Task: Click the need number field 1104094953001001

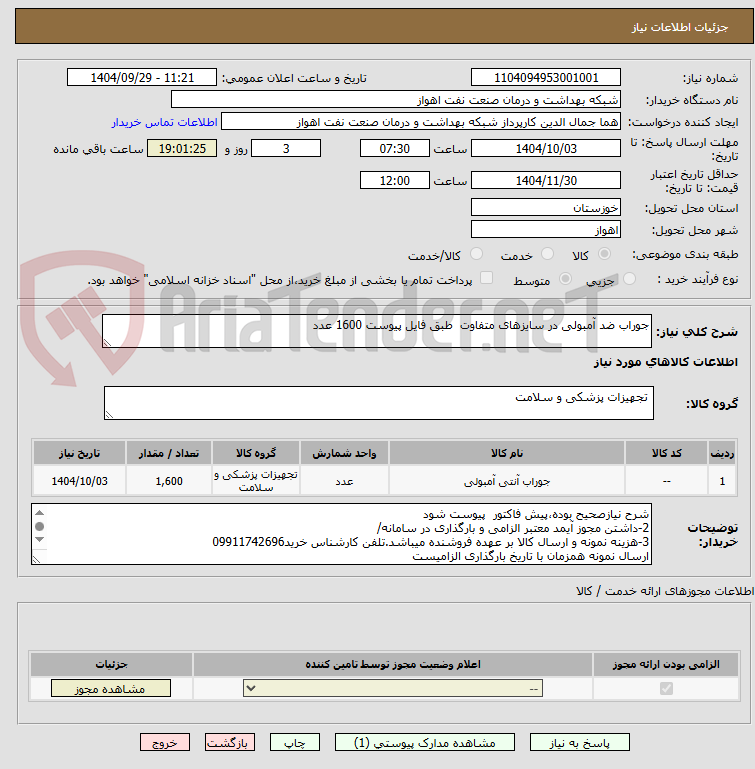Action: 546,77
